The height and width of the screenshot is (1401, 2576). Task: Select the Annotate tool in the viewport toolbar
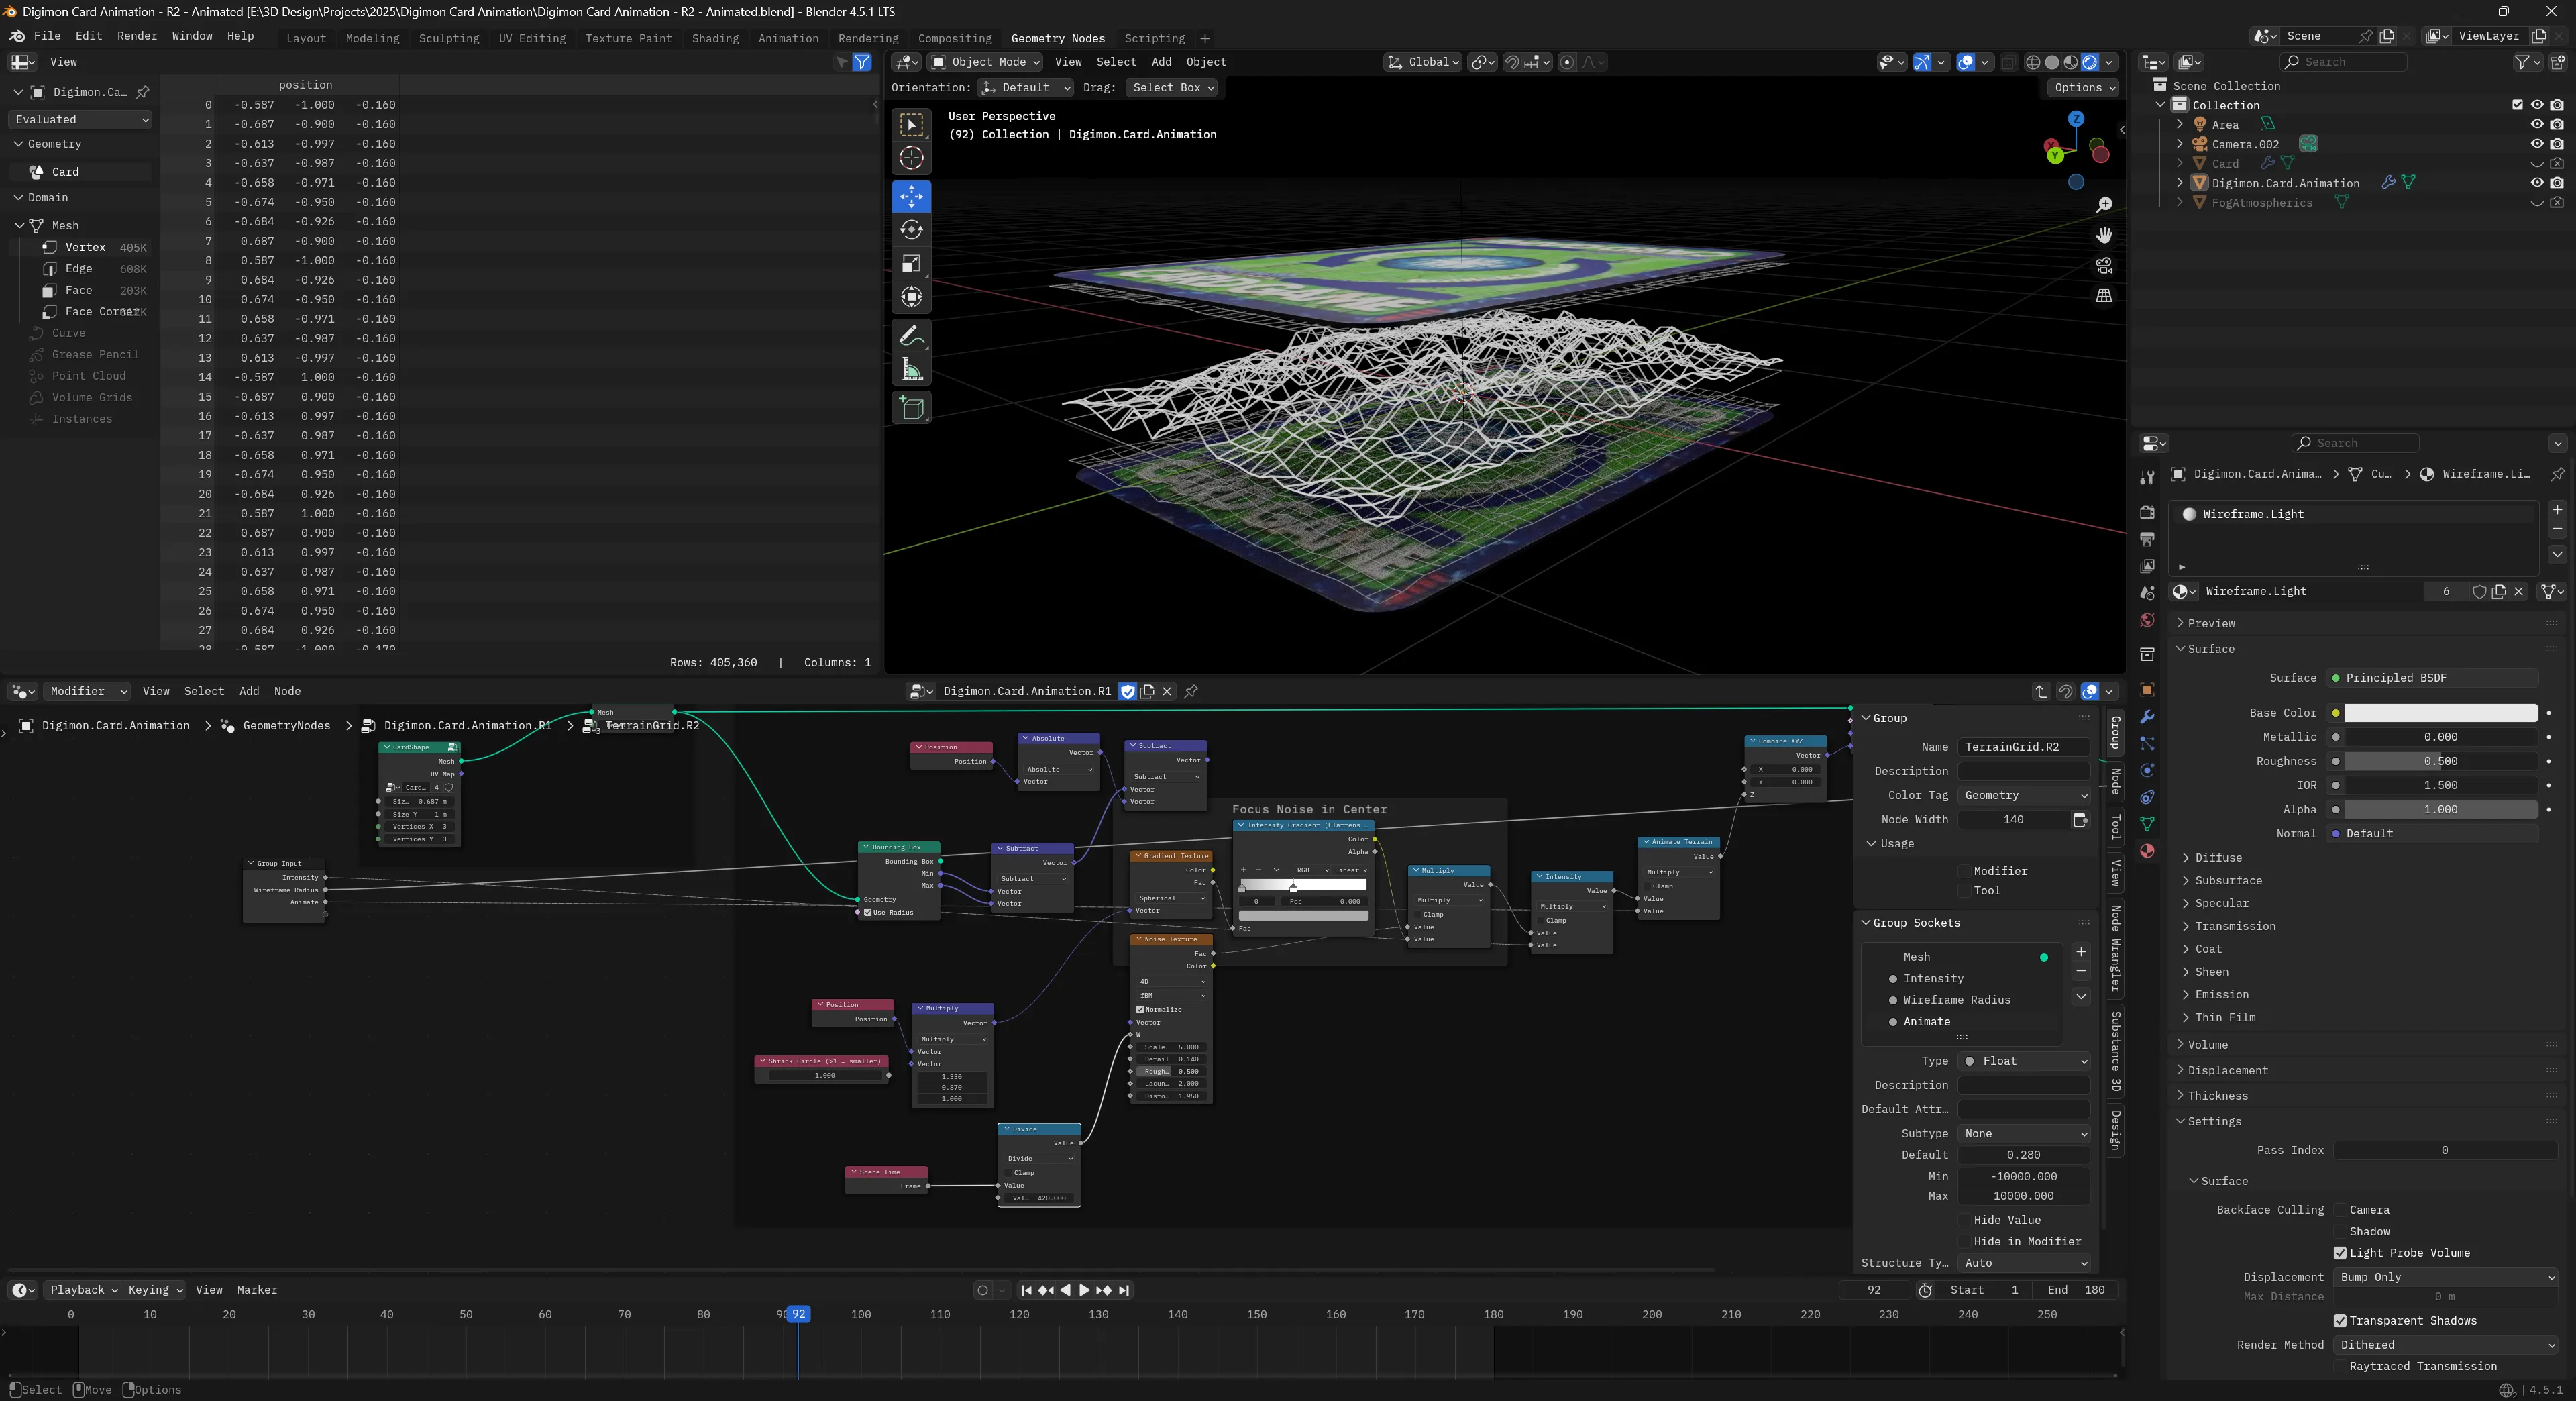[911, 335]
